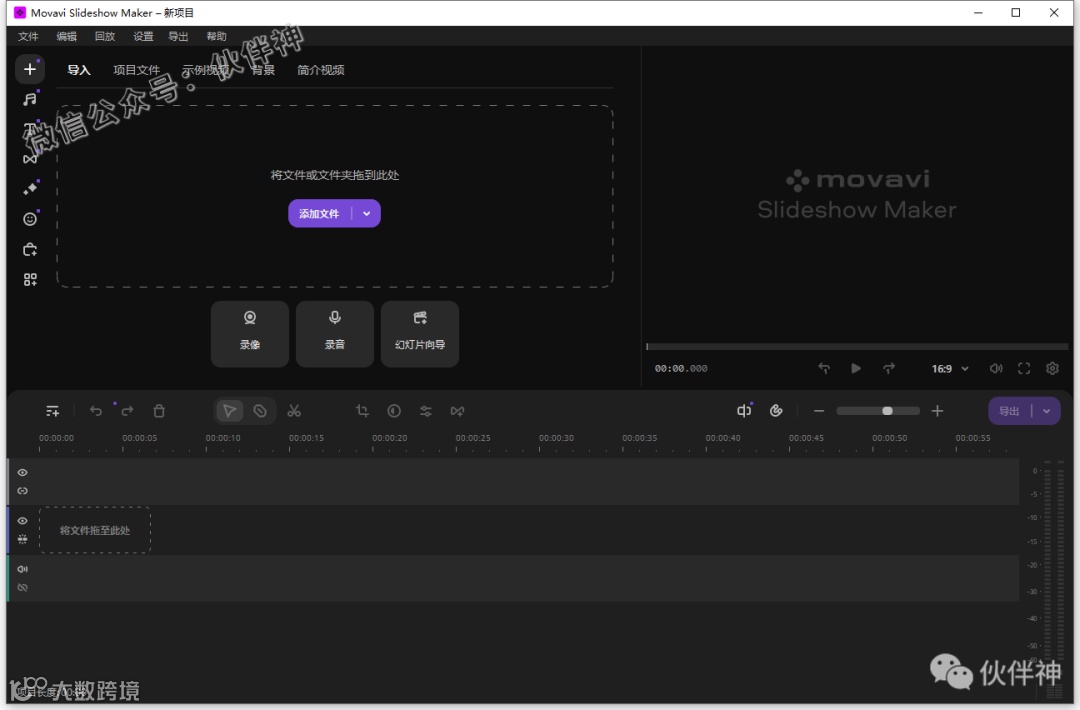Open the More tools grid icon
Viewport: 1080px width, 710px height.
(x=30, y=280)
